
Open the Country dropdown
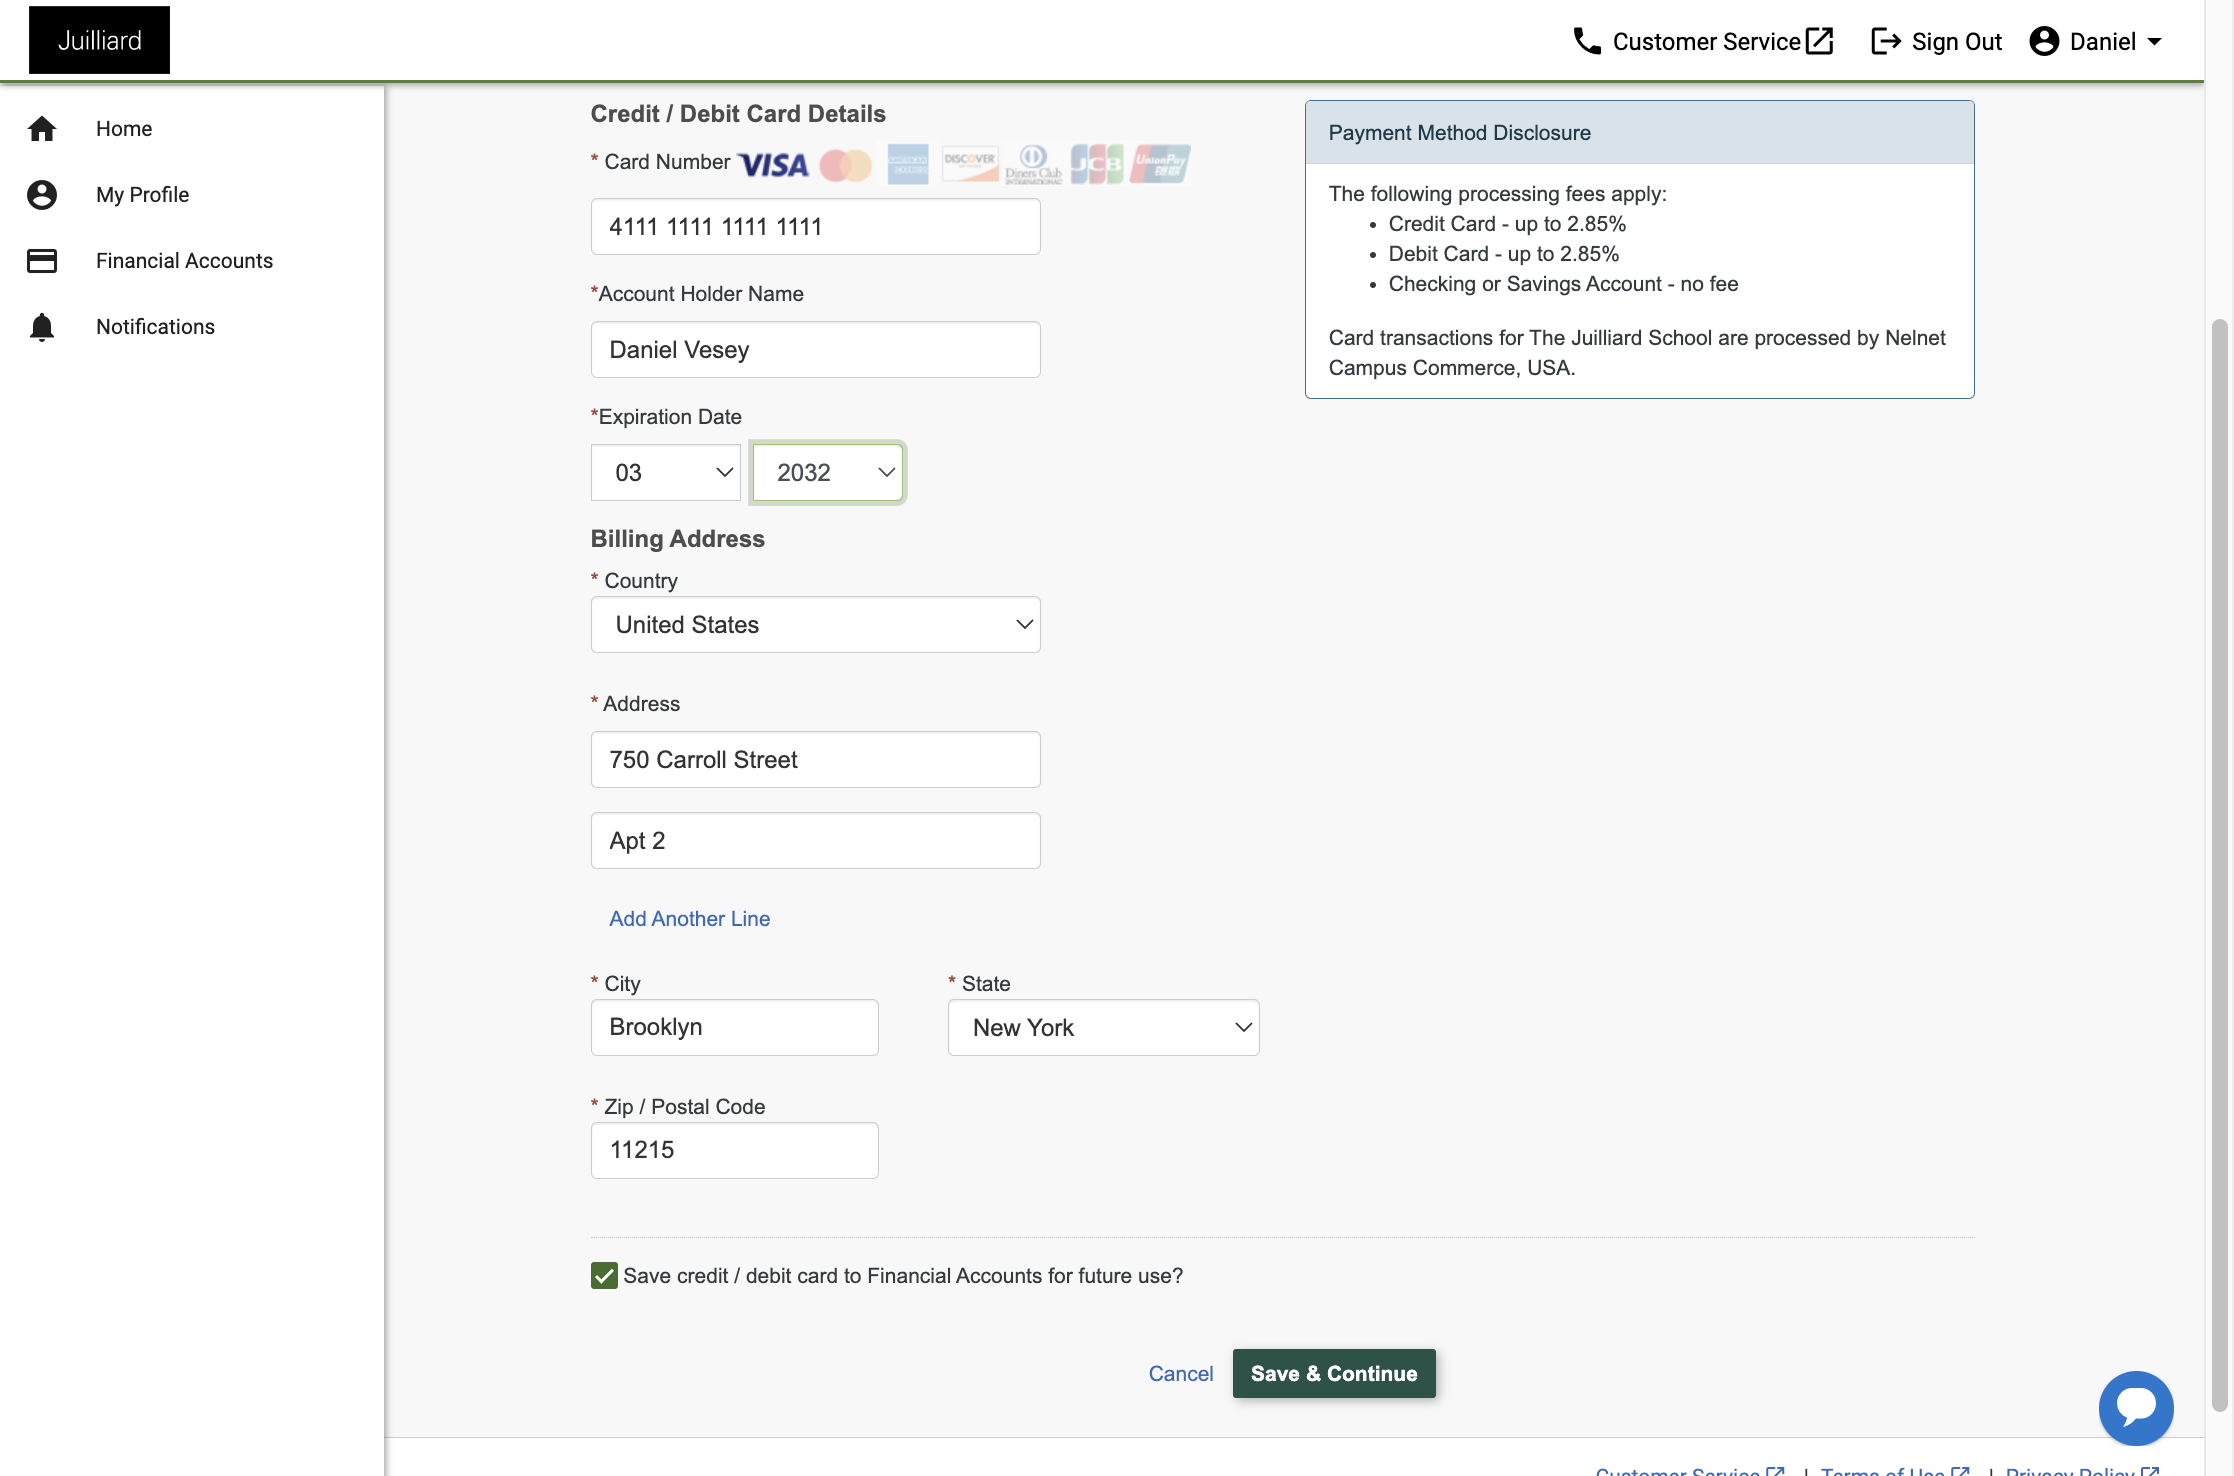[x=816, y=625]
